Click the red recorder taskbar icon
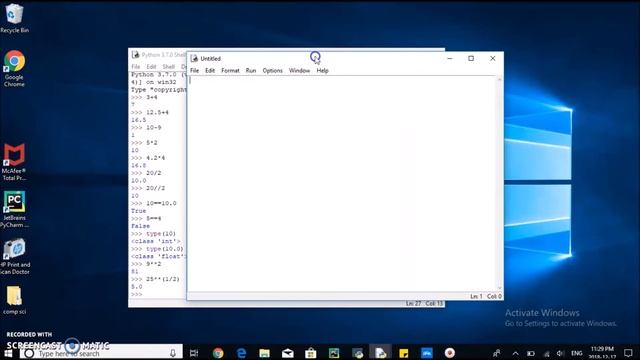This screenshot has width=640, height=360. point(450,353)
